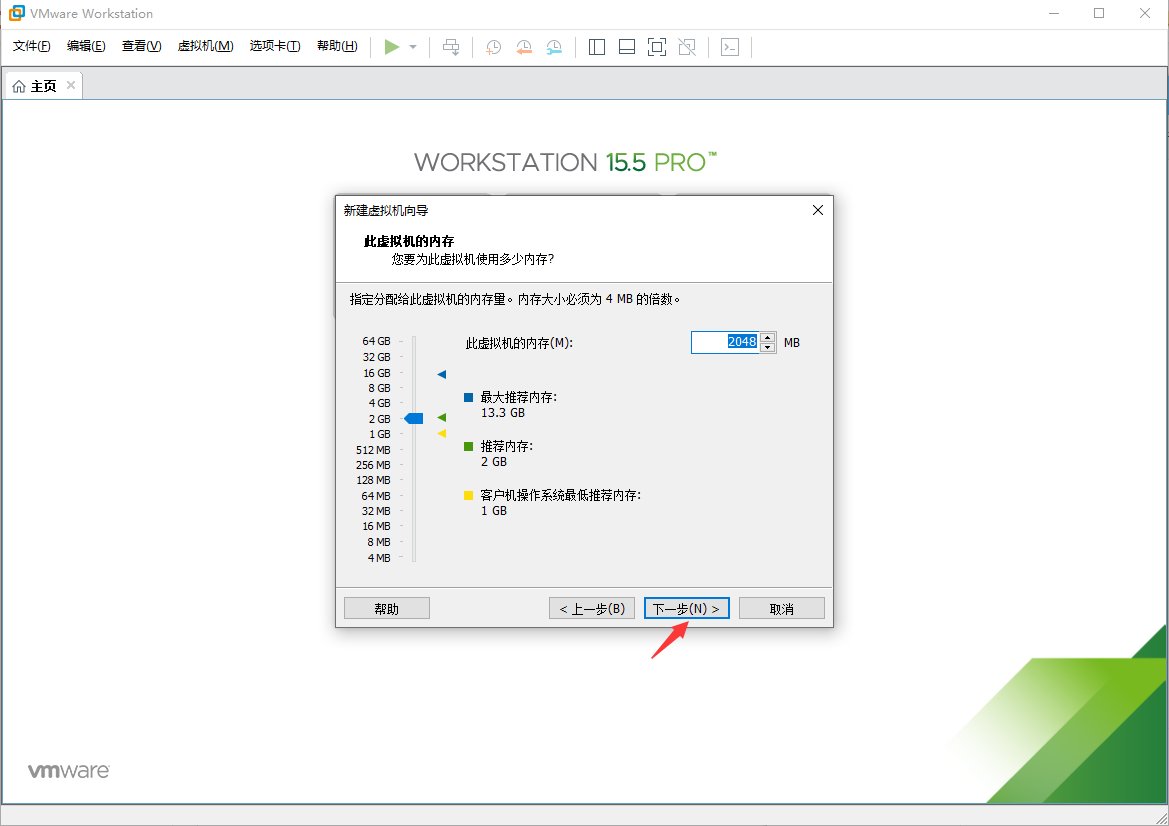Decrease memory with spinner down arrow

(768, 348)
